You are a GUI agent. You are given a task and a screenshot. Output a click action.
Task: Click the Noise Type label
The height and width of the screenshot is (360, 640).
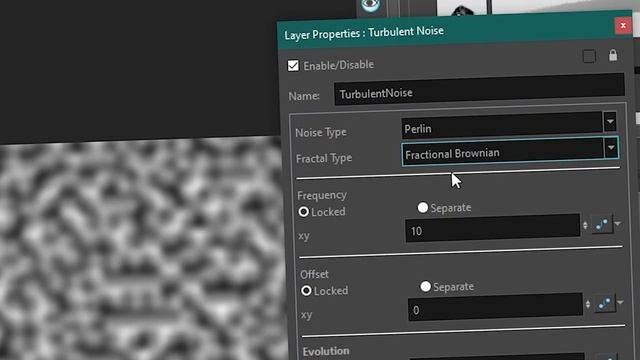(x=321, y=133)
